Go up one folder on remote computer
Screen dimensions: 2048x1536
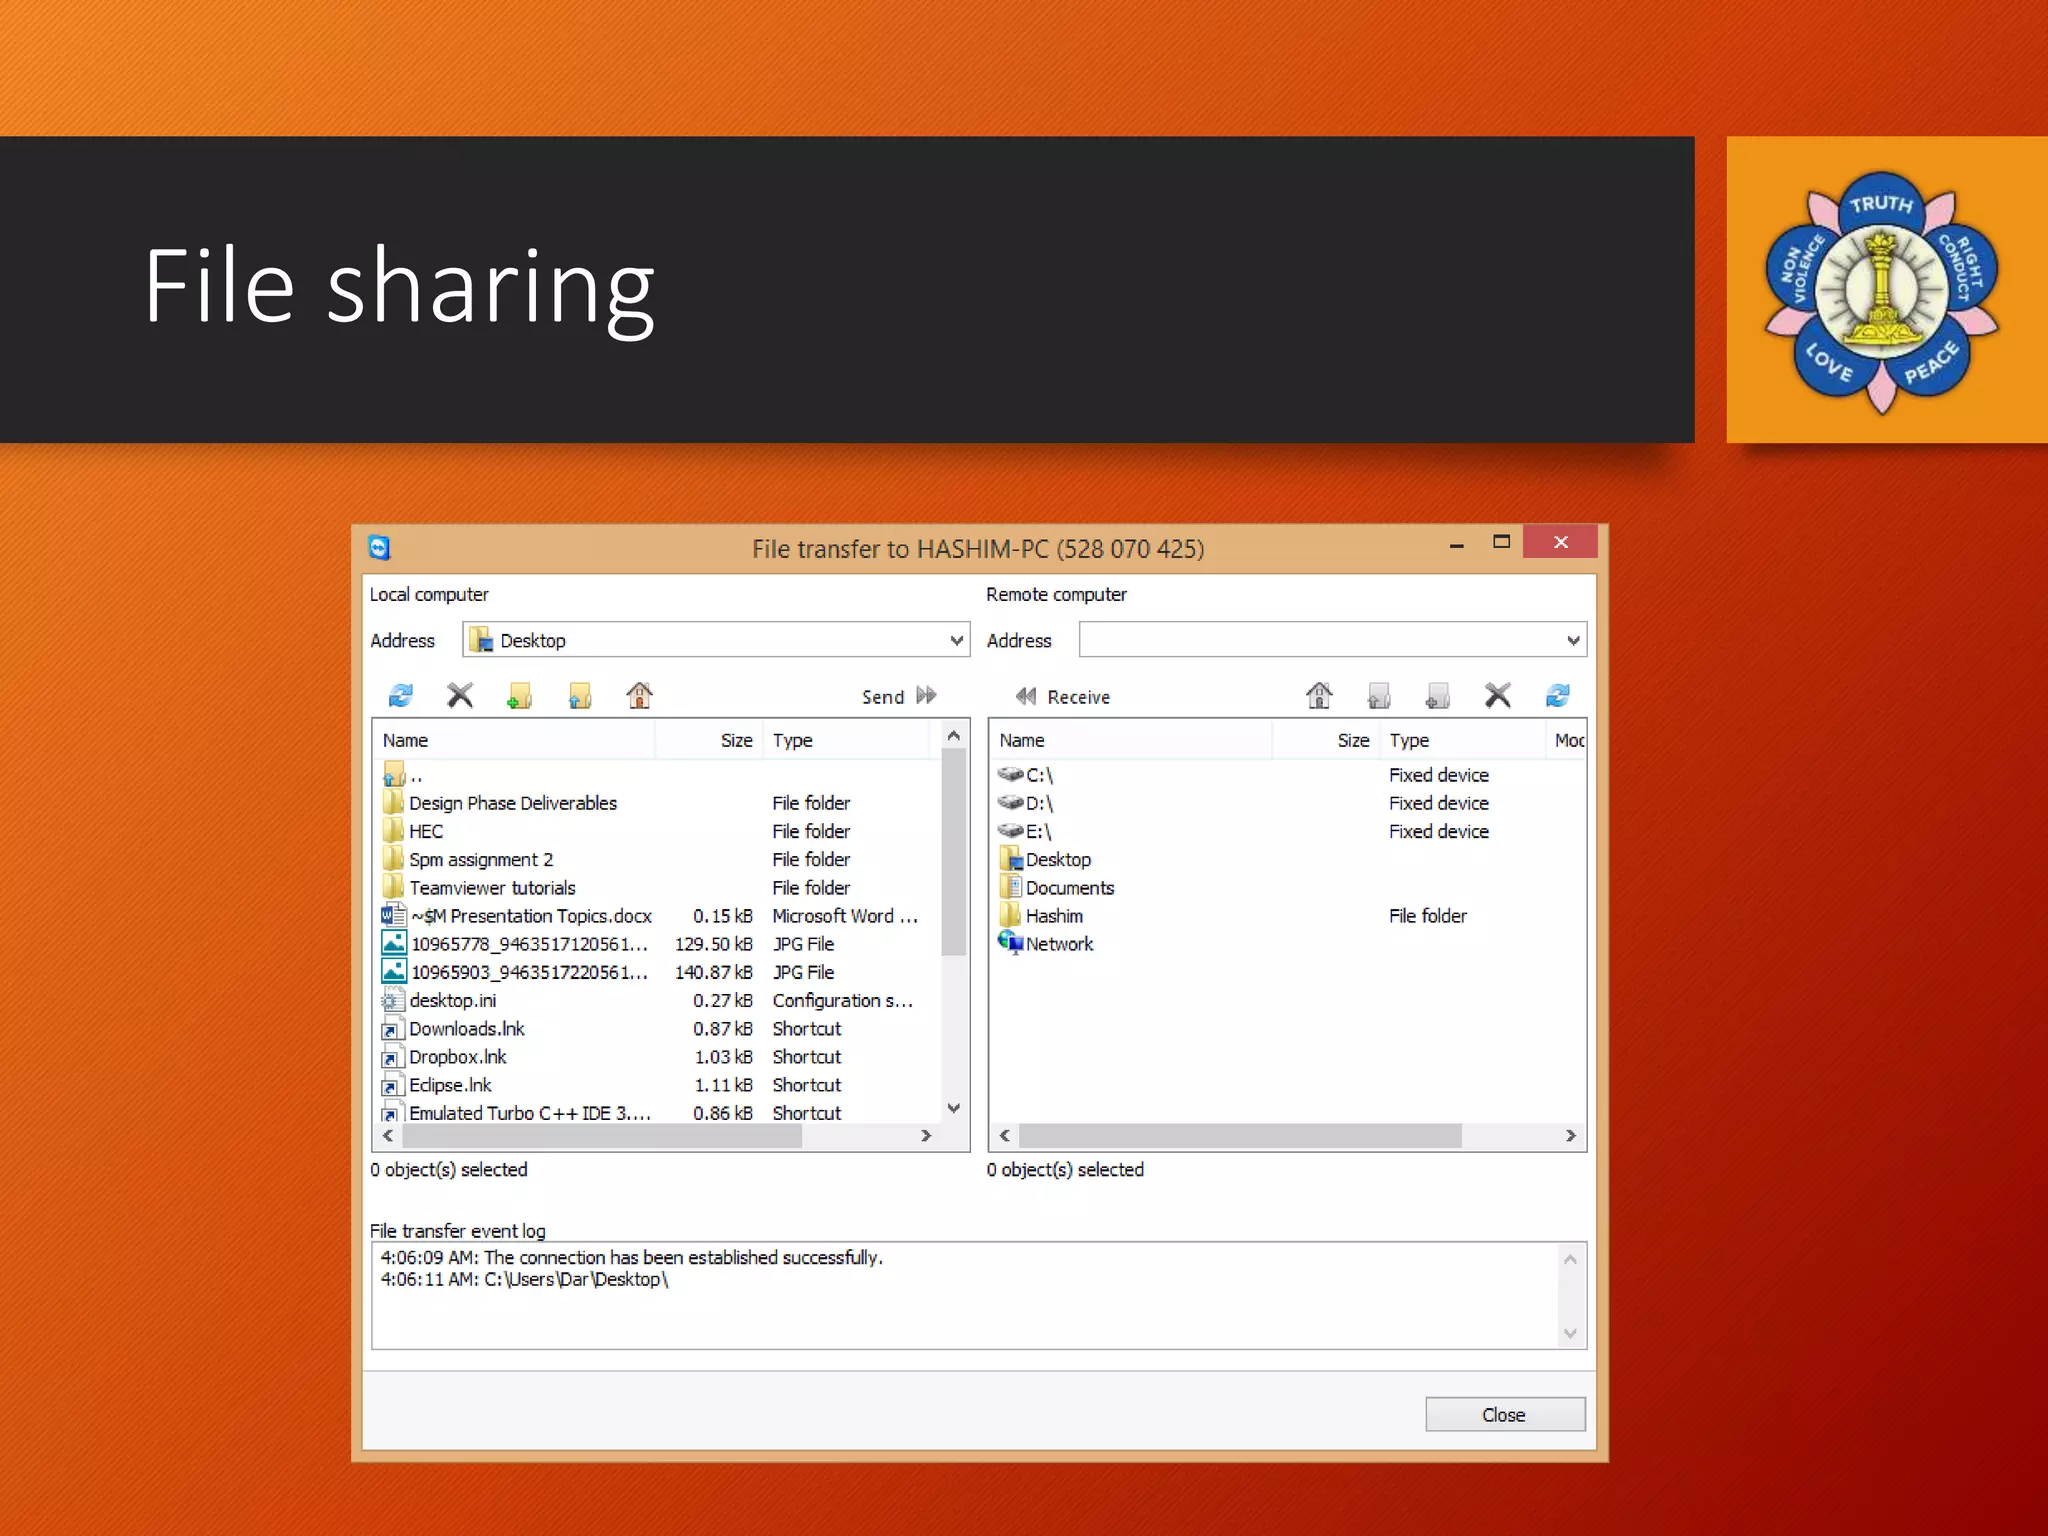pos(1379,695)
